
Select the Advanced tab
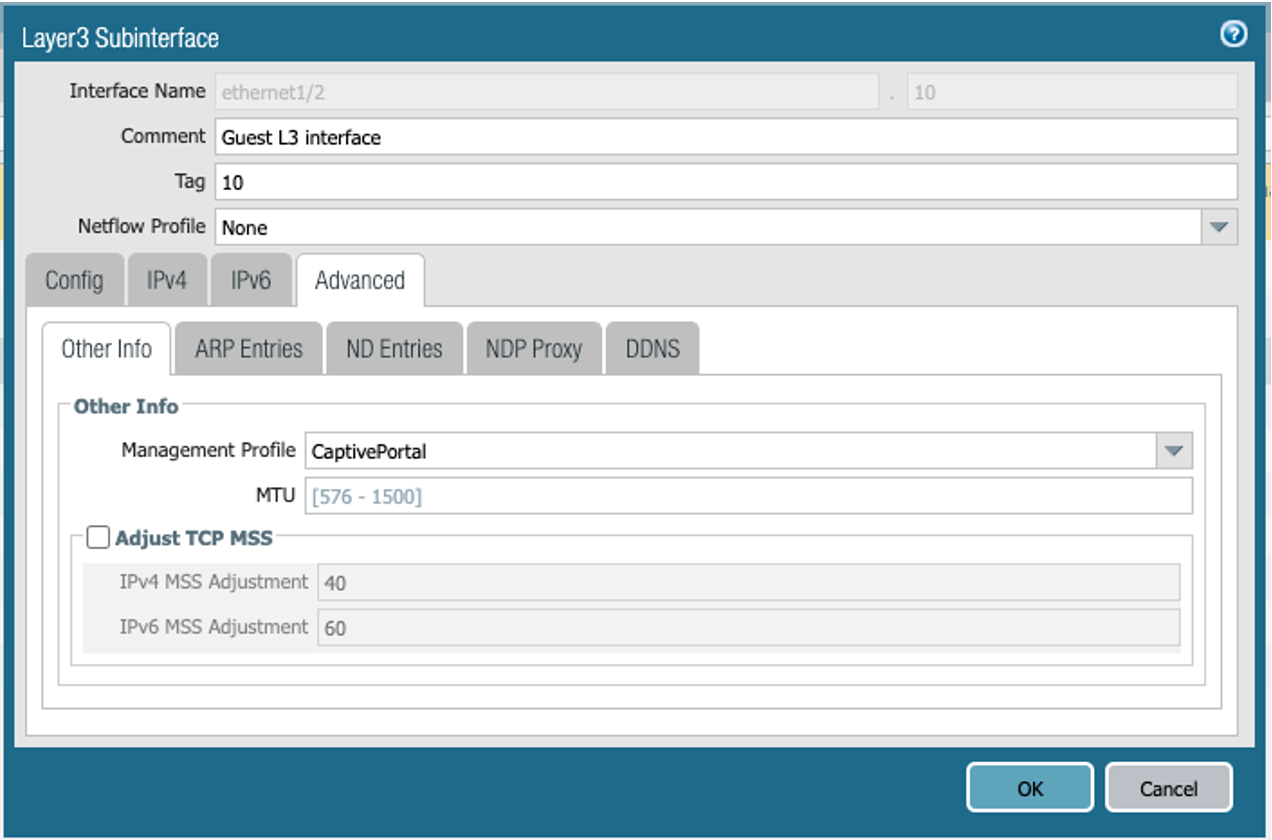pyautogui.click(x=358, y=281)
